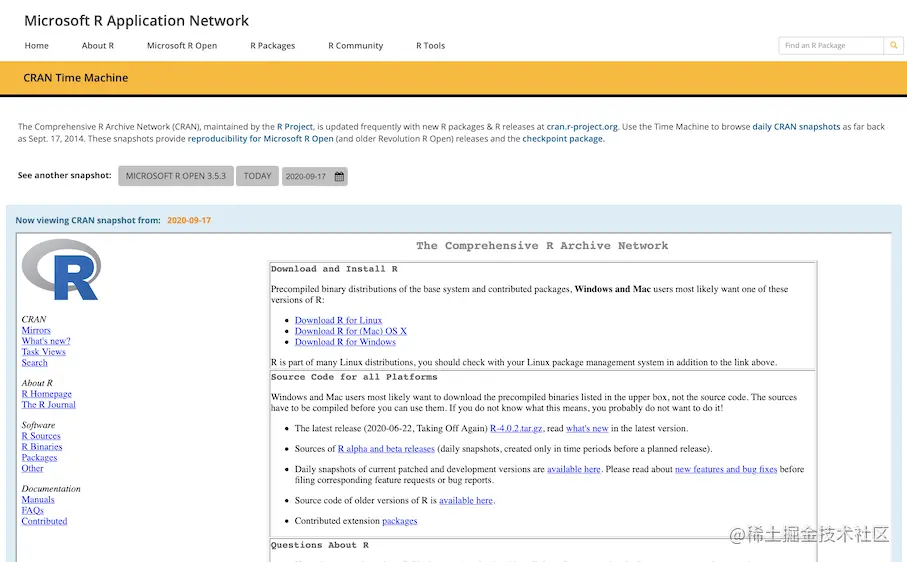Open the About R menu item
The image size is (907, 562).
coord(98,46)
